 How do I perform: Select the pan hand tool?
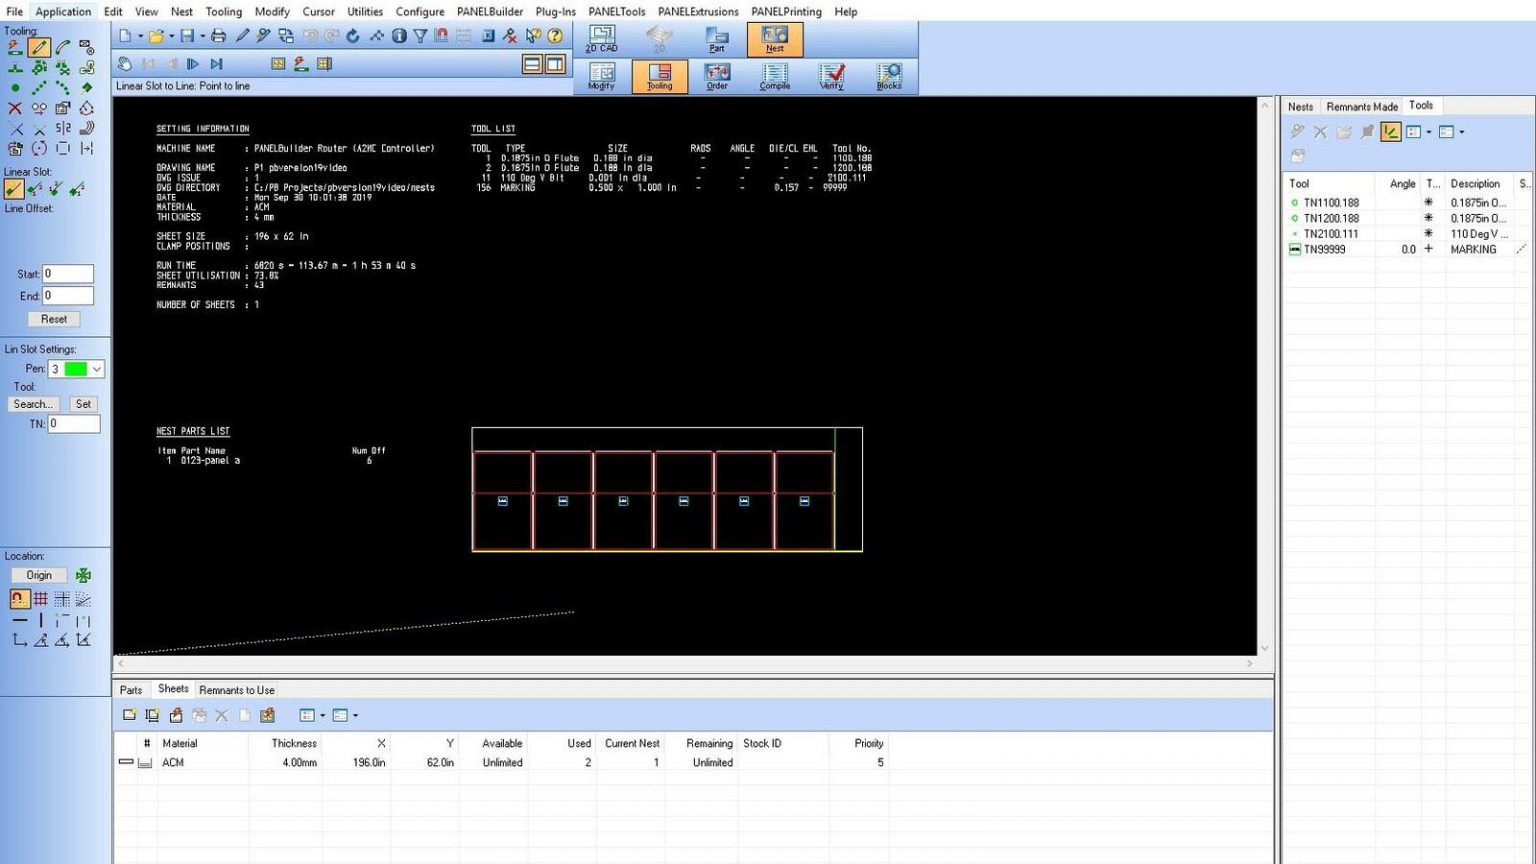125,63
